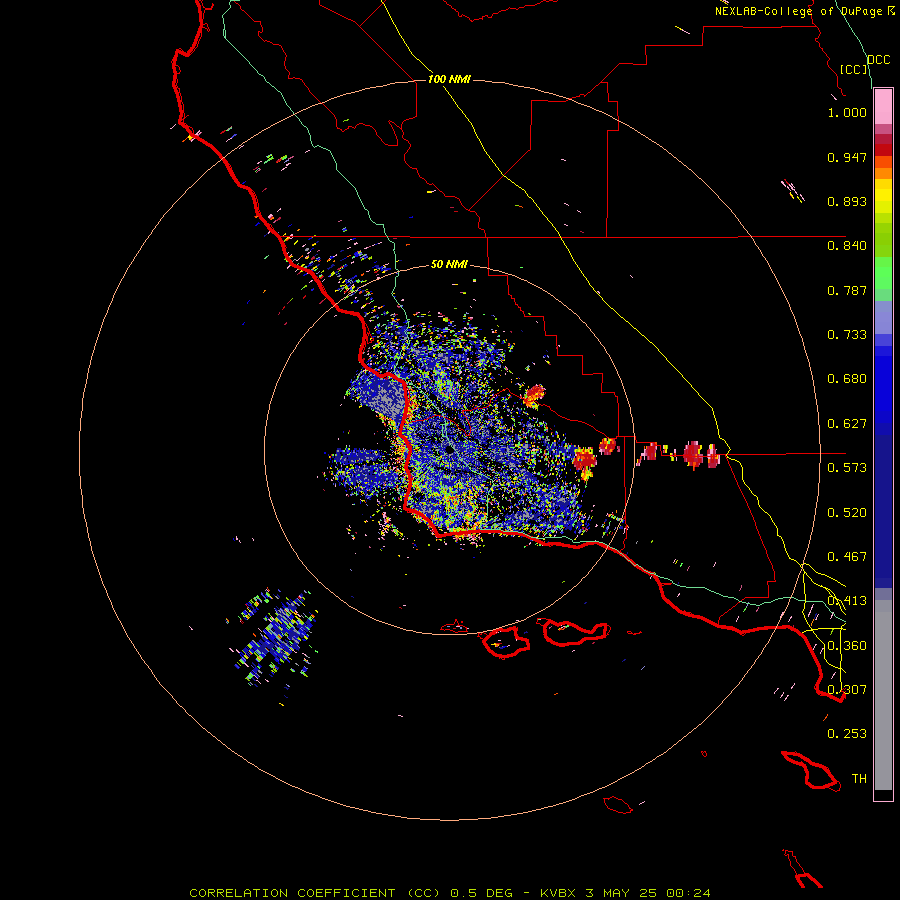Click the 1.000 color scale value

point(847,112)
